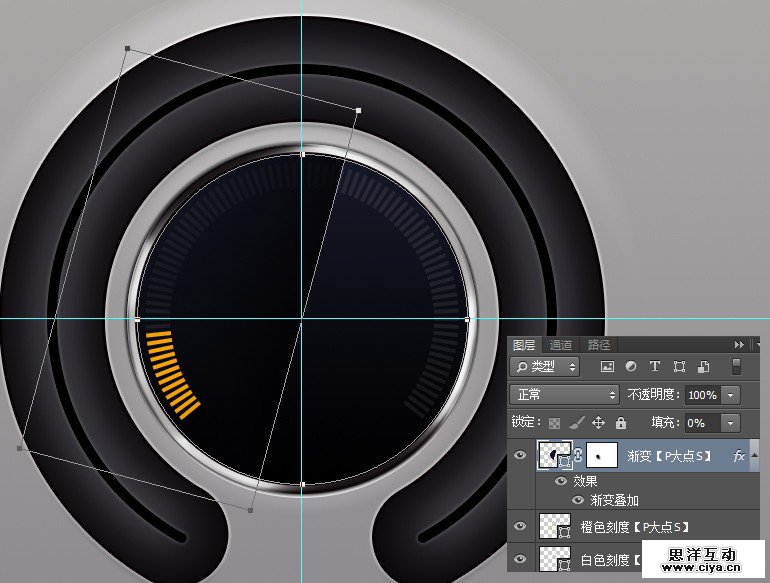Hide the 渐变【P大点S】 layer
The height and width of the screenshot is (583, 770).
pos(520,456)
